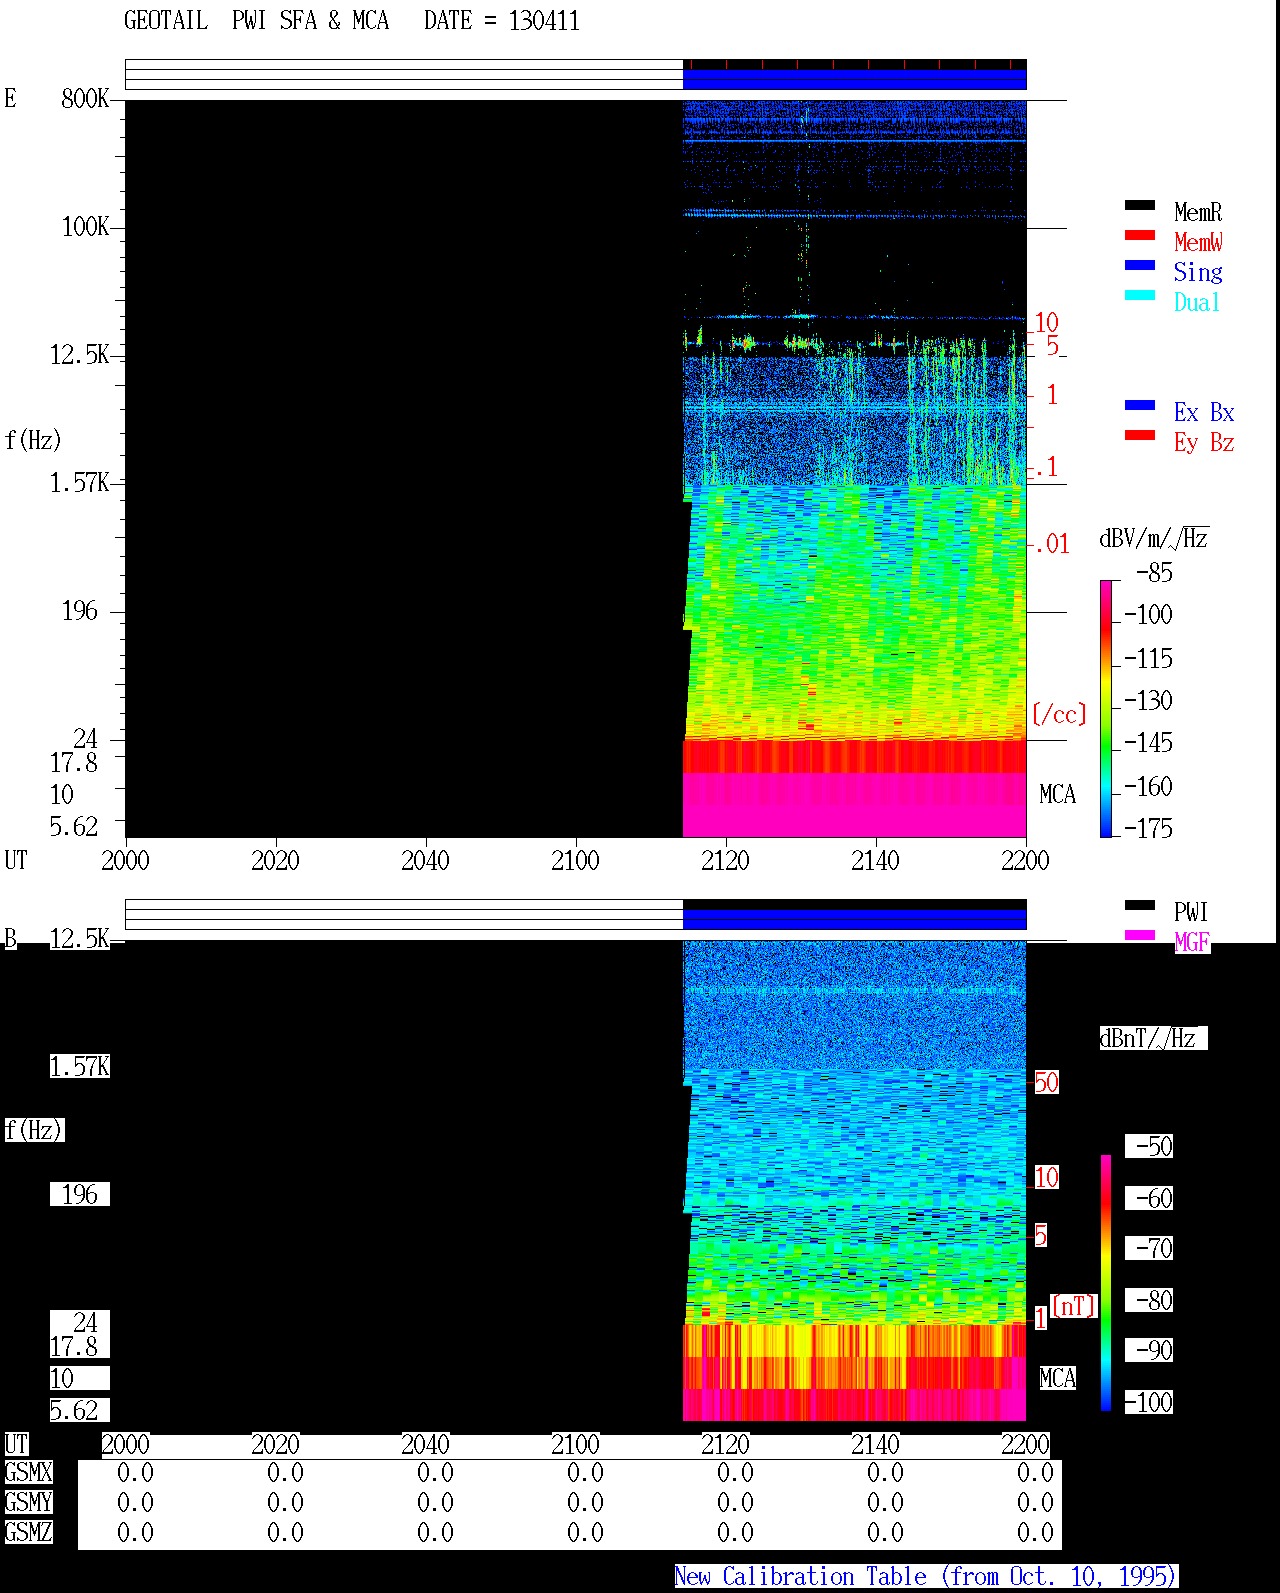Click the dBnT/√Hz magnetic color scale bar
This screenshot has height=1593, width=1280.
tap(1106, 1283)
